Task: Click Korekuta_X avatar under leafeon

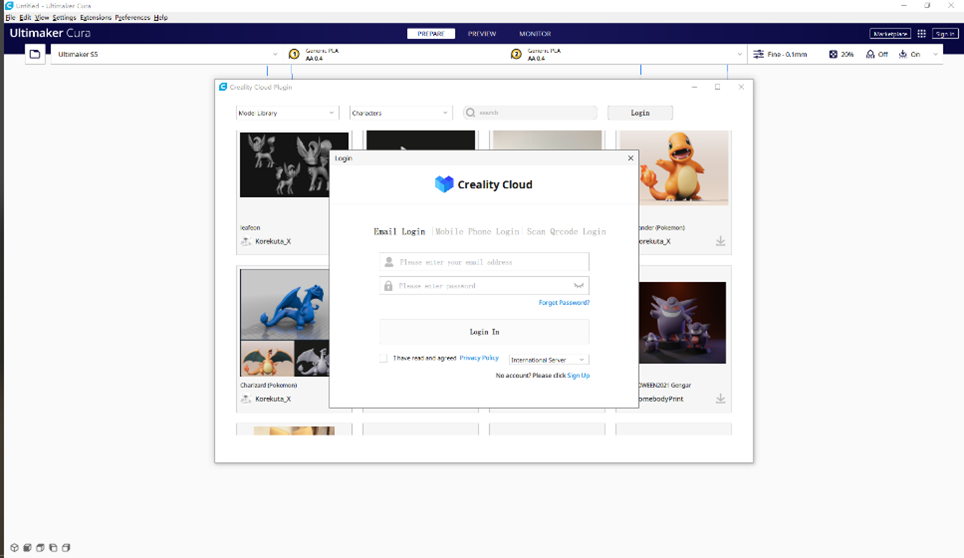Action: 246,242
